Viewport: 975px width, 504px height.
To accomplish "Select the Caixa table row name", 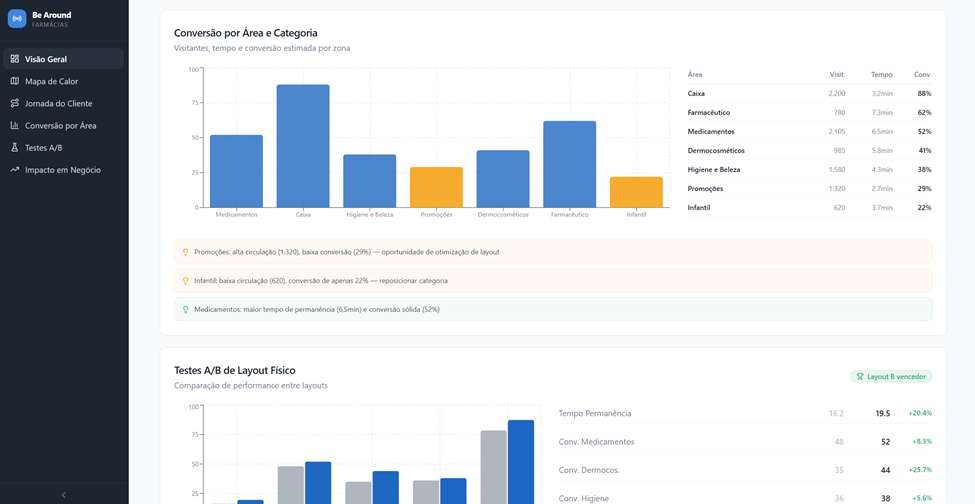I will (696, 93).
